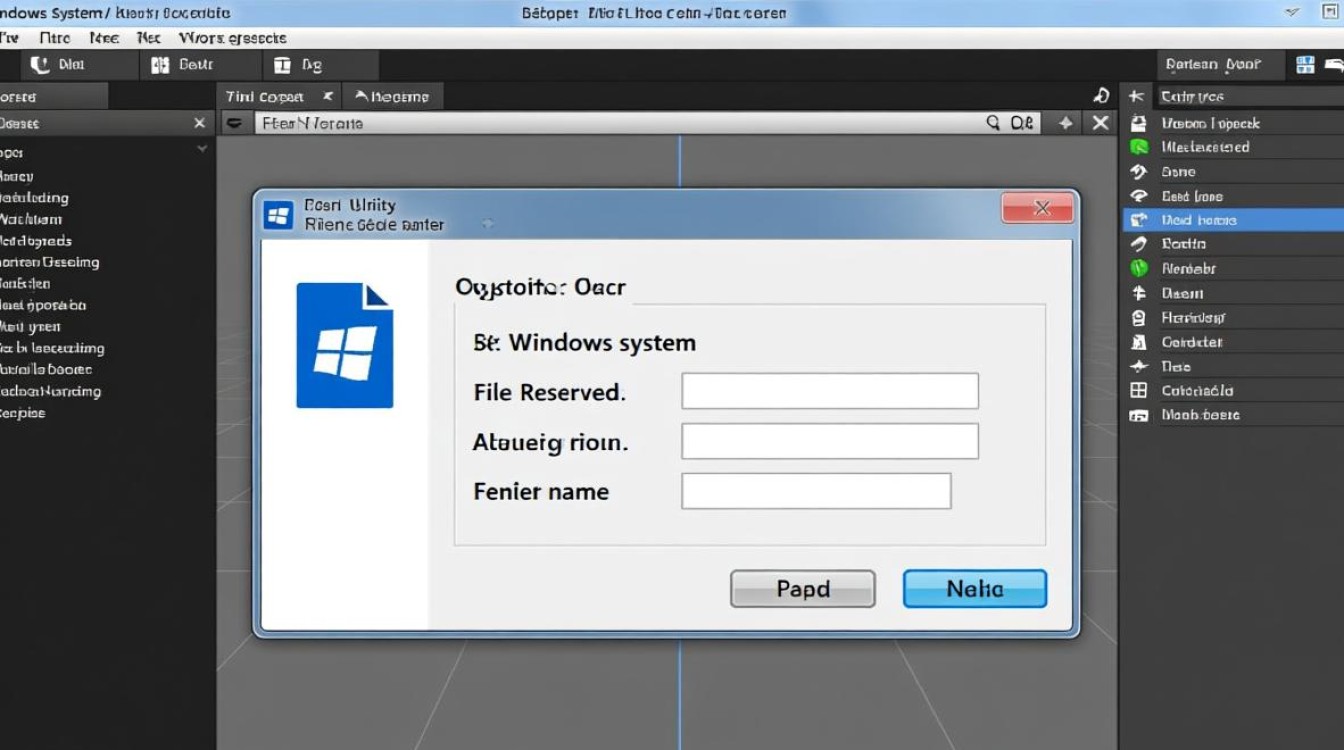Close the left panel with its X button
This screenshot has height=750, width=1344.
point(199,123)
